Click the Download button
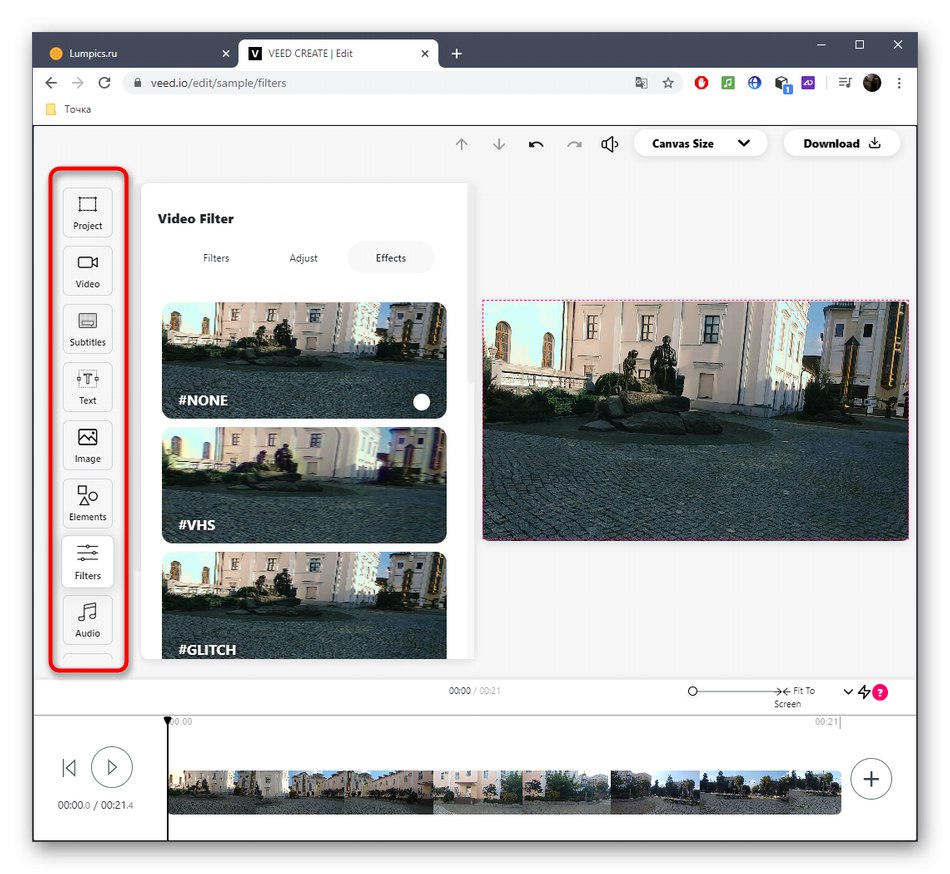This screenshot has height=874, width=950. [841, 143]
